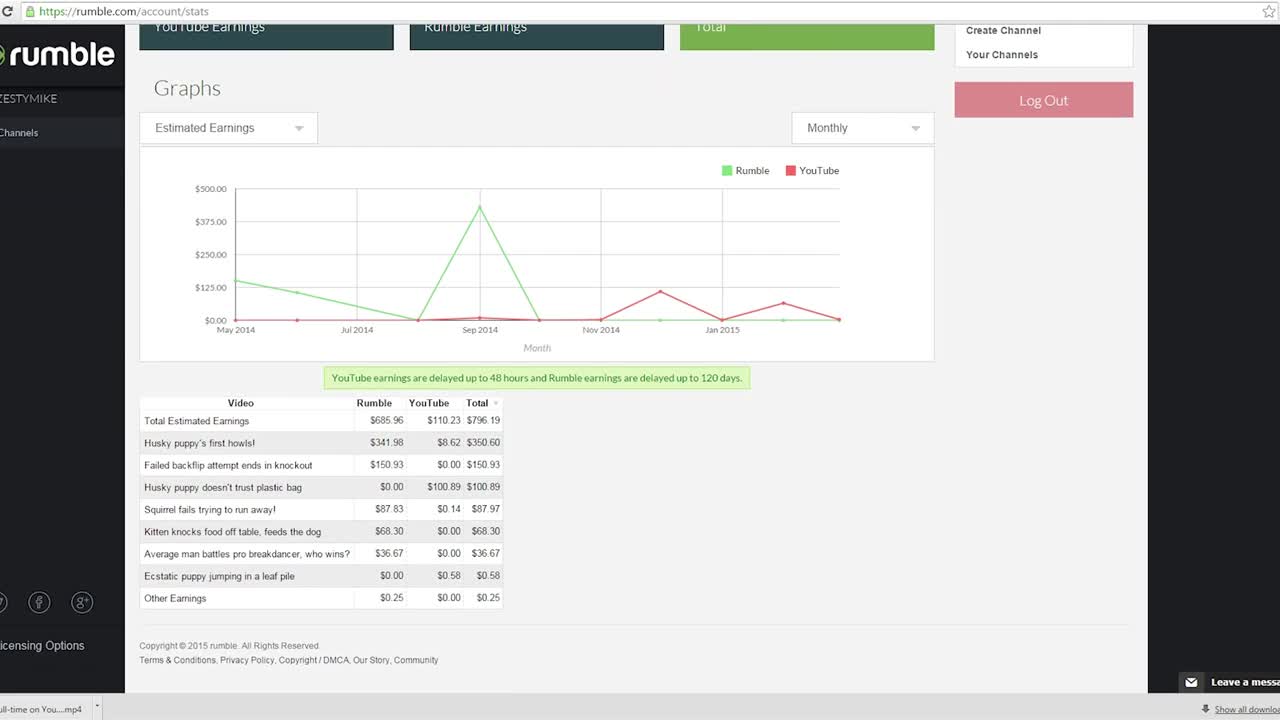Click 'Ecstatic puppy jumping in a leaf pile'

[x=219, y=576]
